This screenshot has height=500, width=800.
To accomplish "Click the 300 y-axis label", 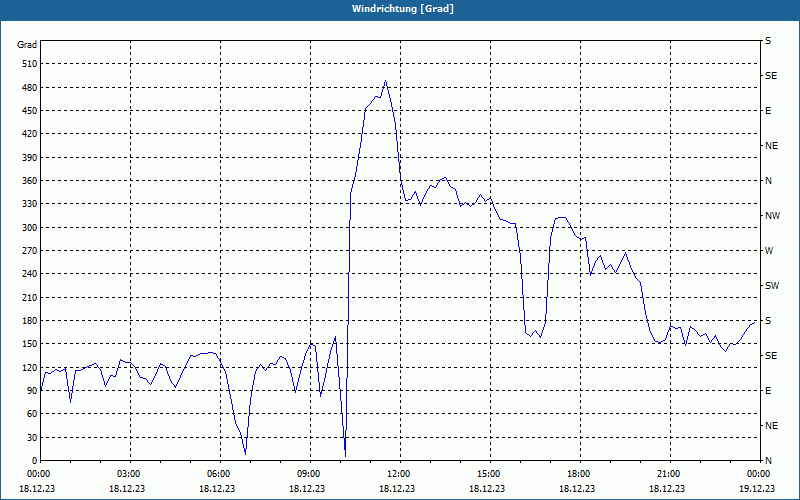I will (x=30, y=228).
